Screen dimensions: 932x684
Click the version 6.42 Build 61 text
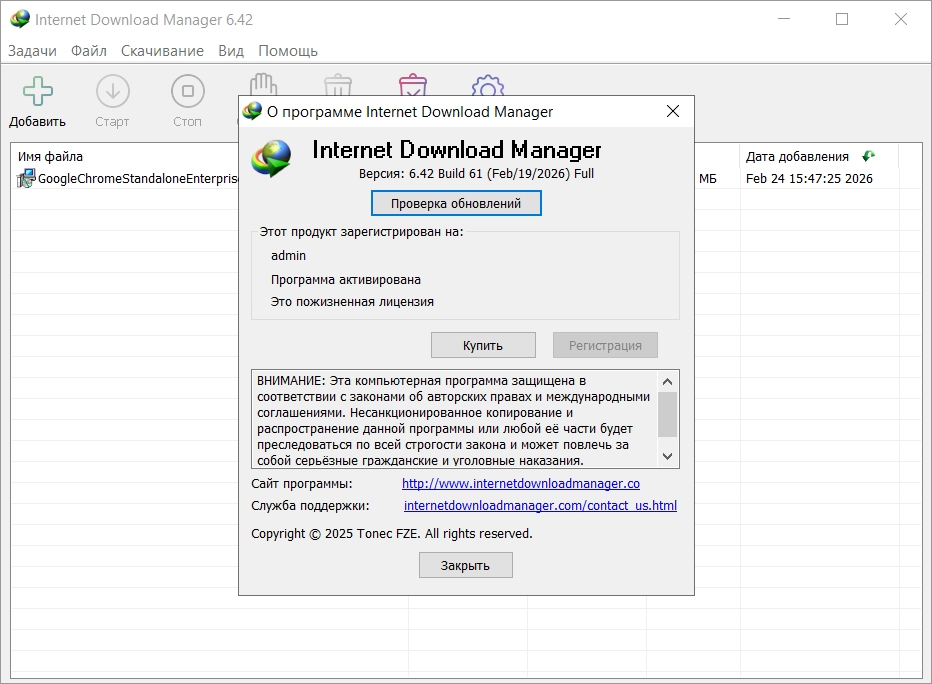(x=476, y=174)
